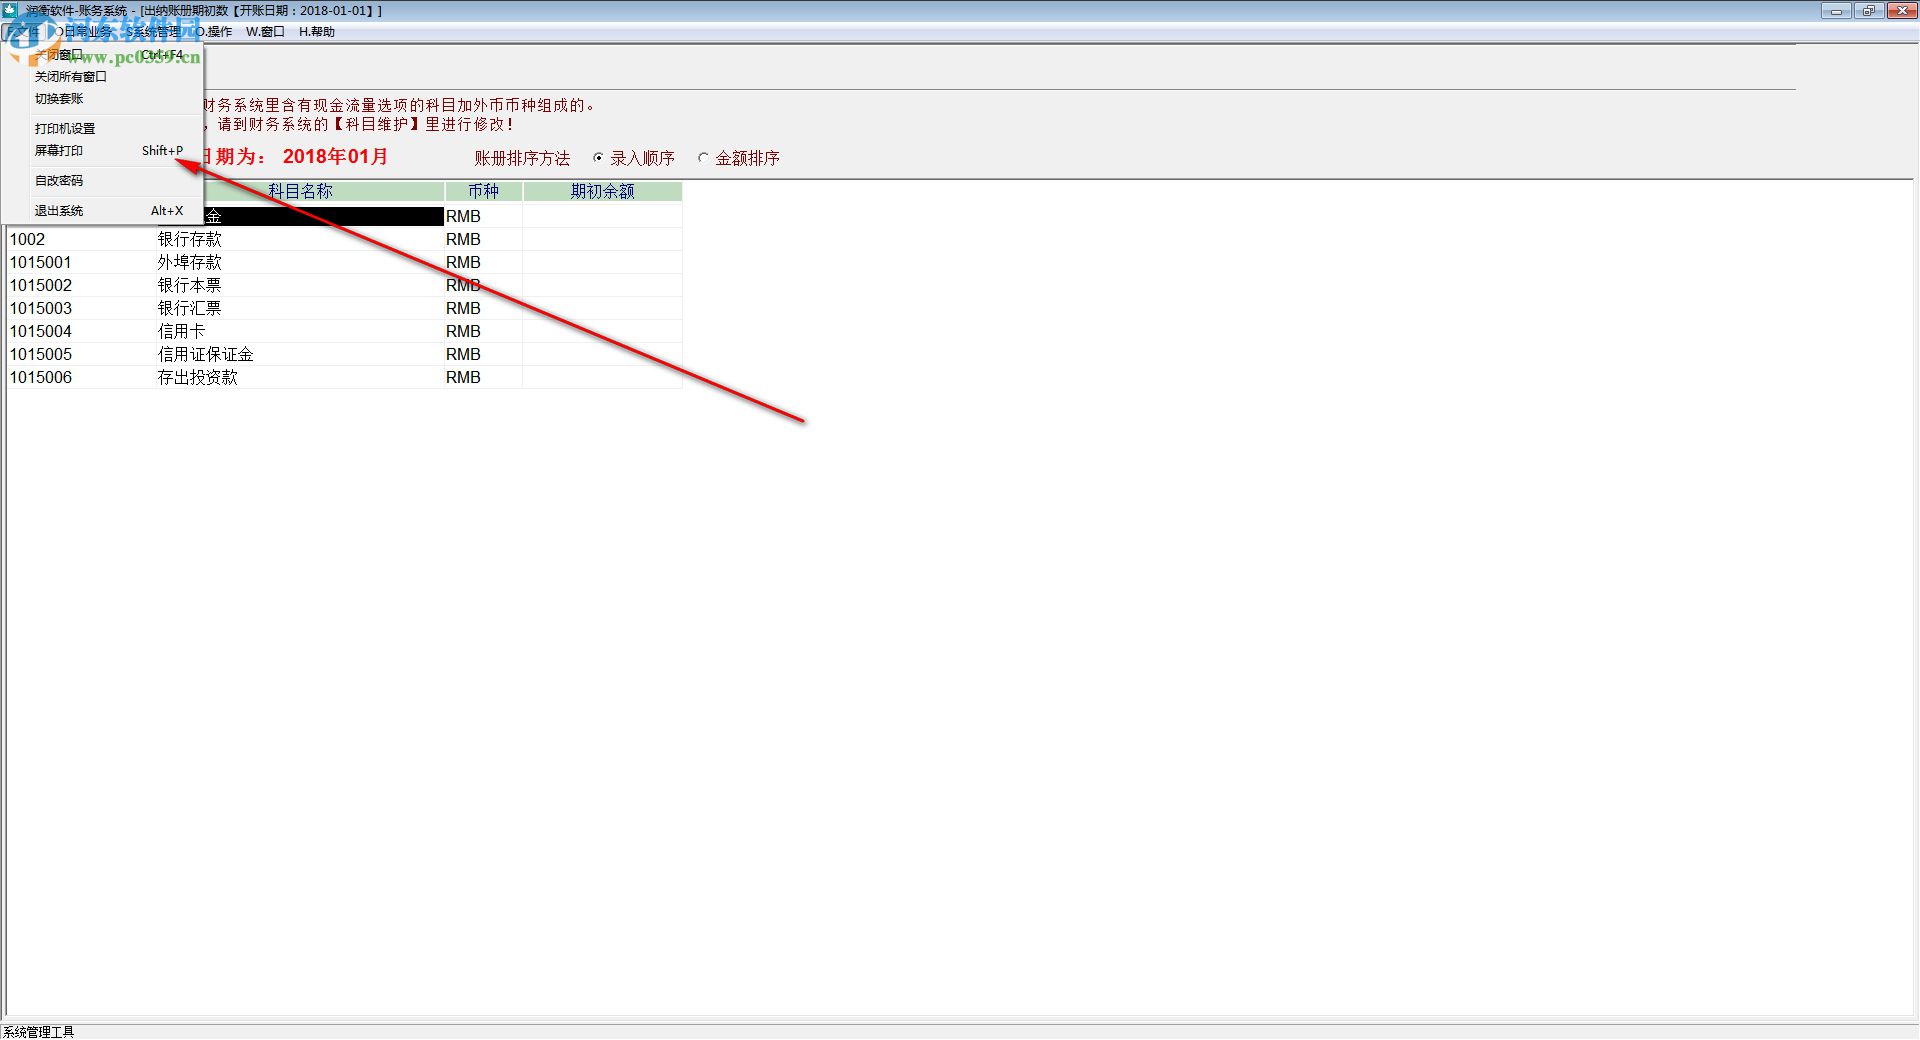Select 录入顺序 sorting radio button
The width and height of the screenshot is (1920, 1040).
click(x=634, y=158)
